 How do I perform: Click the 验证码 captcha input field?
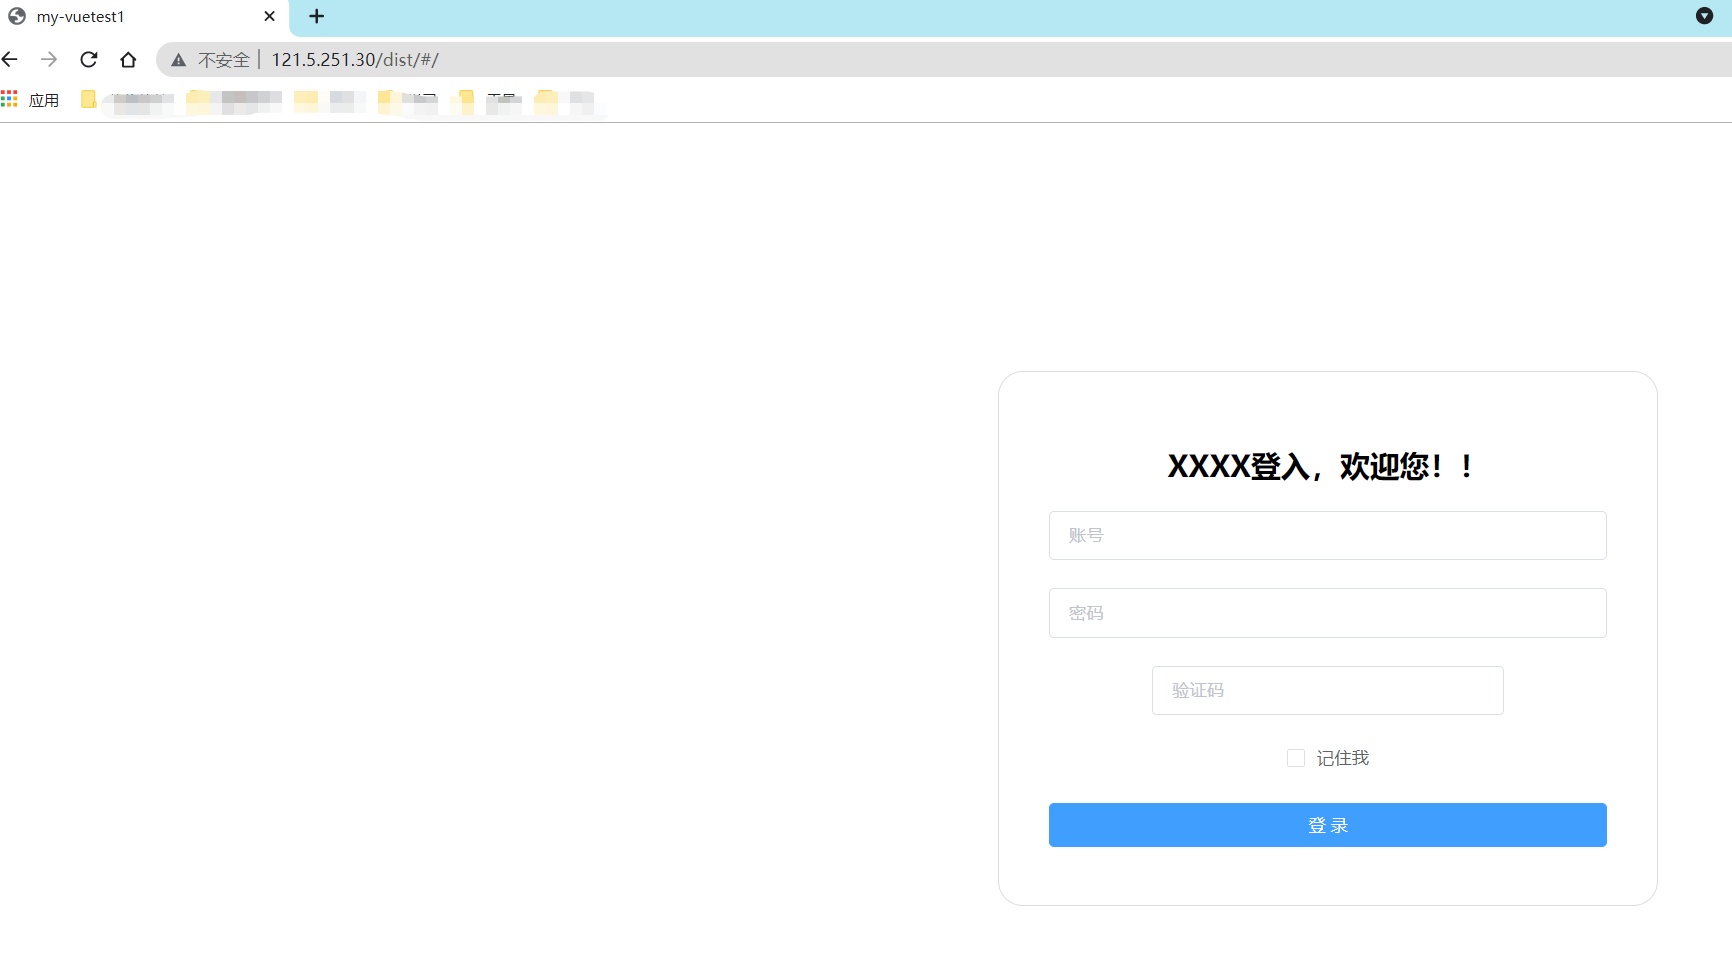[1328, 691]
